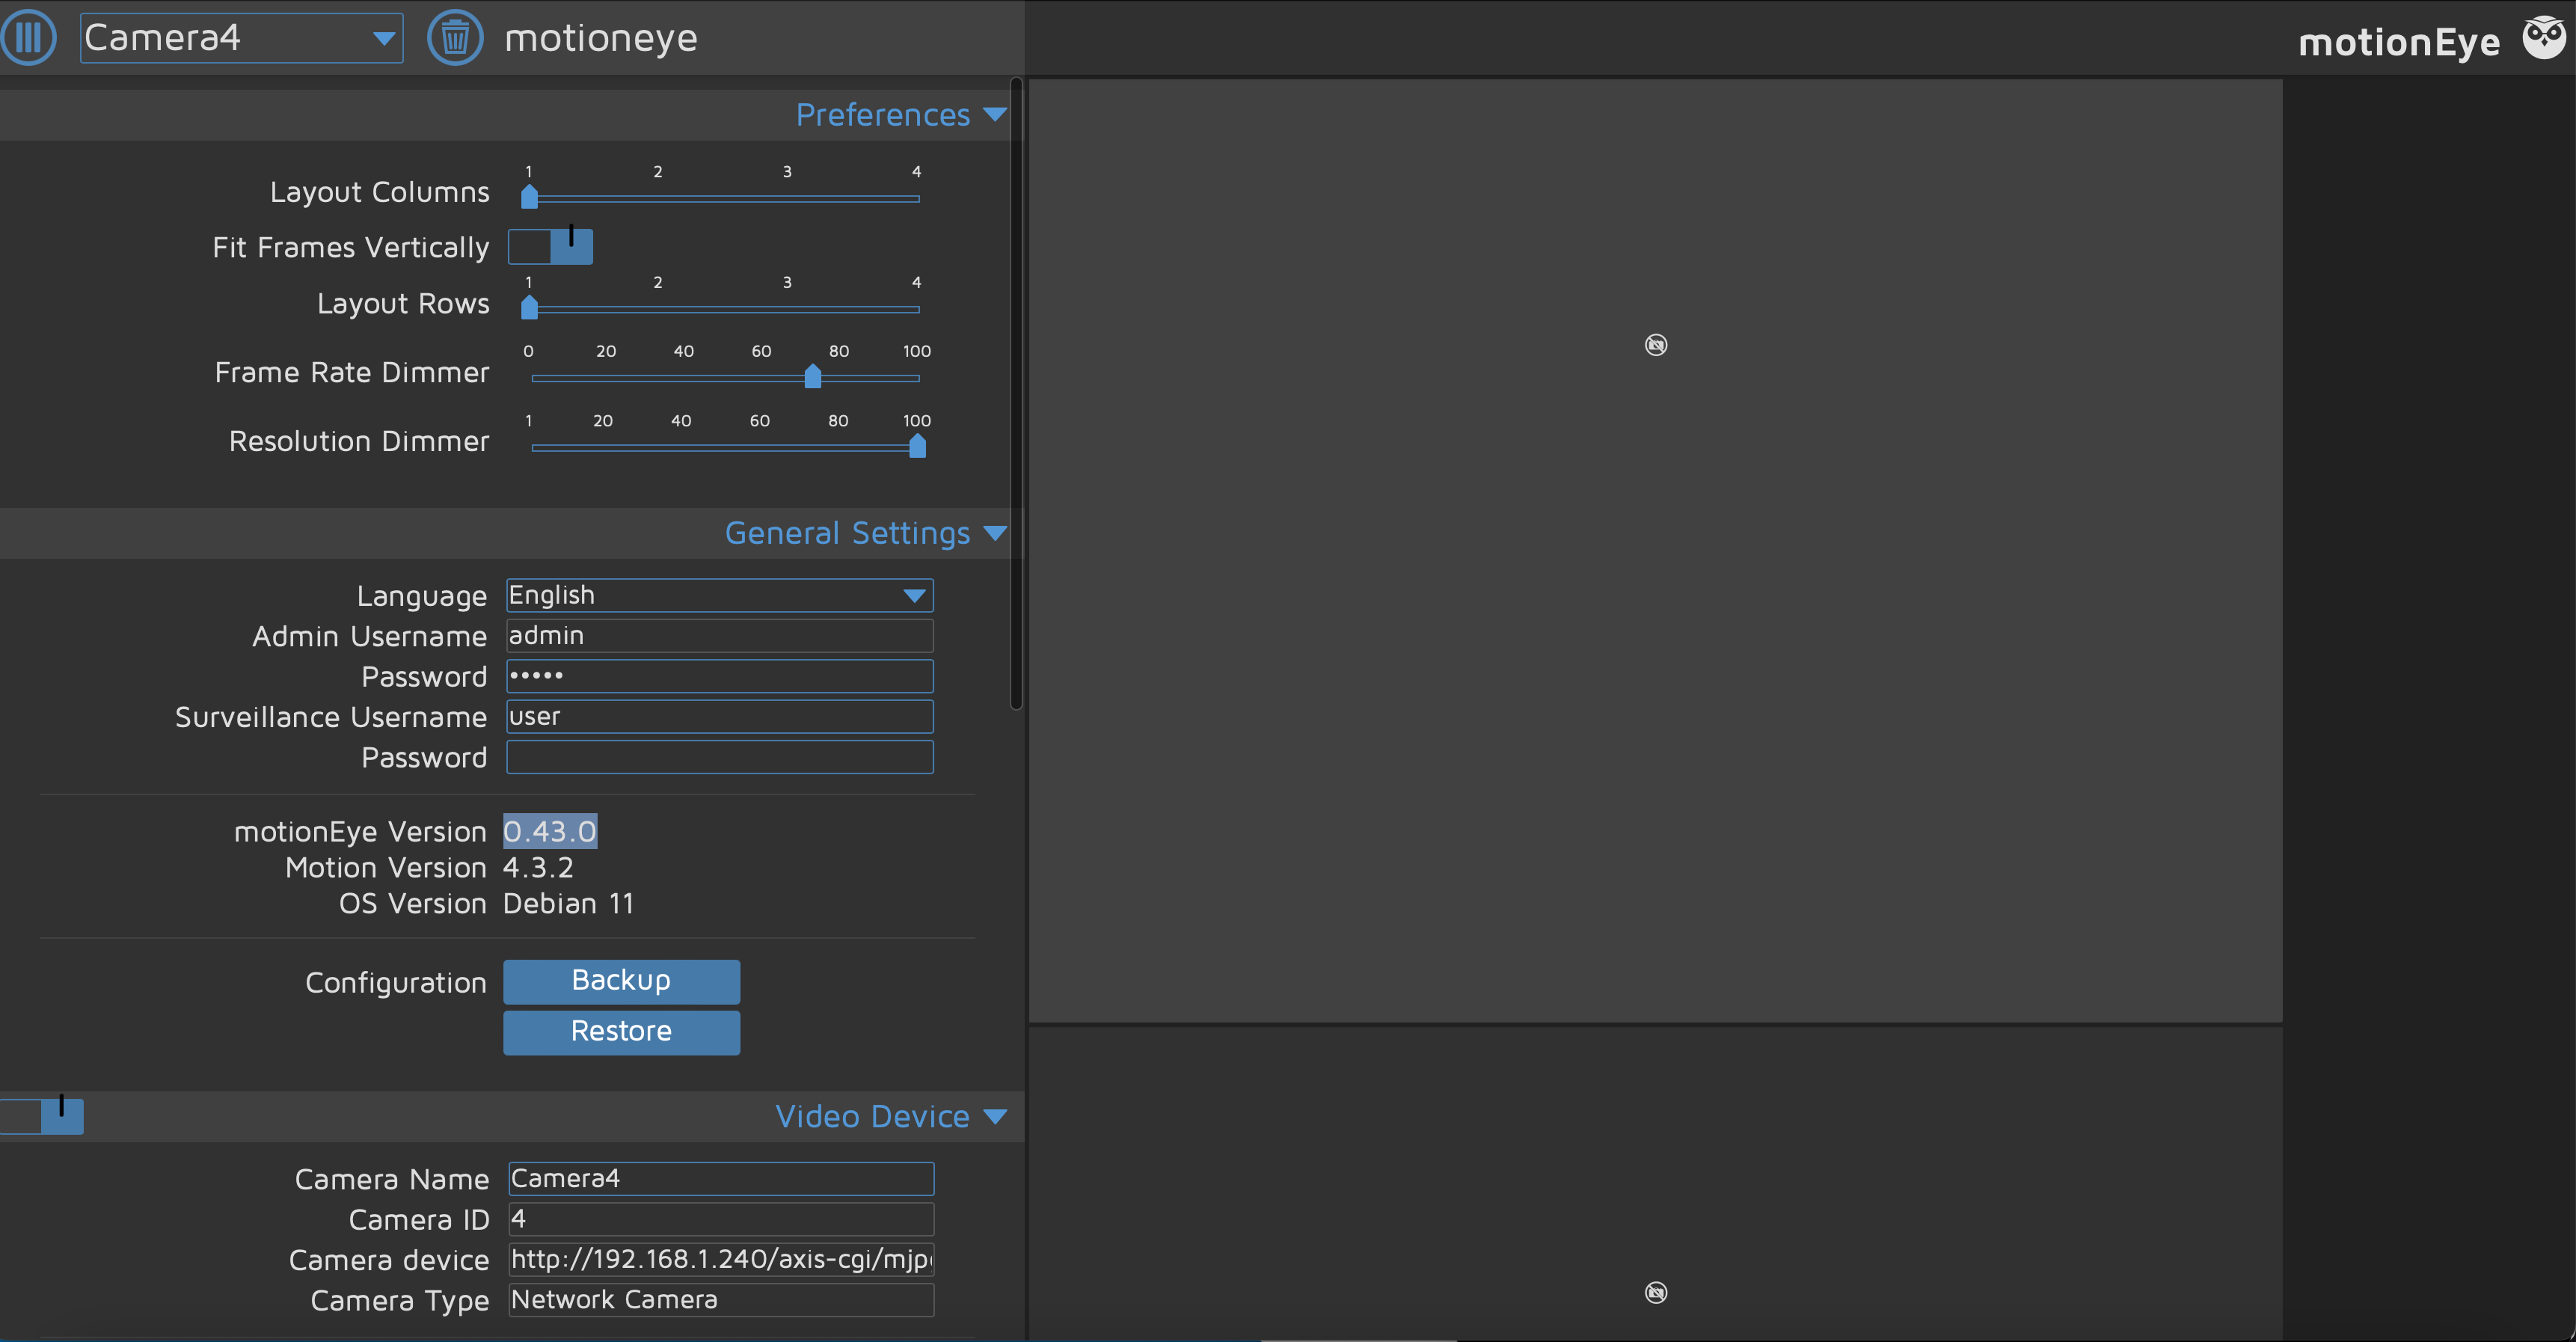Viewport: 2576px width, 1342px height.
Task: Click the Resolution Dimmer slider handle
Action: coord(916,447)
